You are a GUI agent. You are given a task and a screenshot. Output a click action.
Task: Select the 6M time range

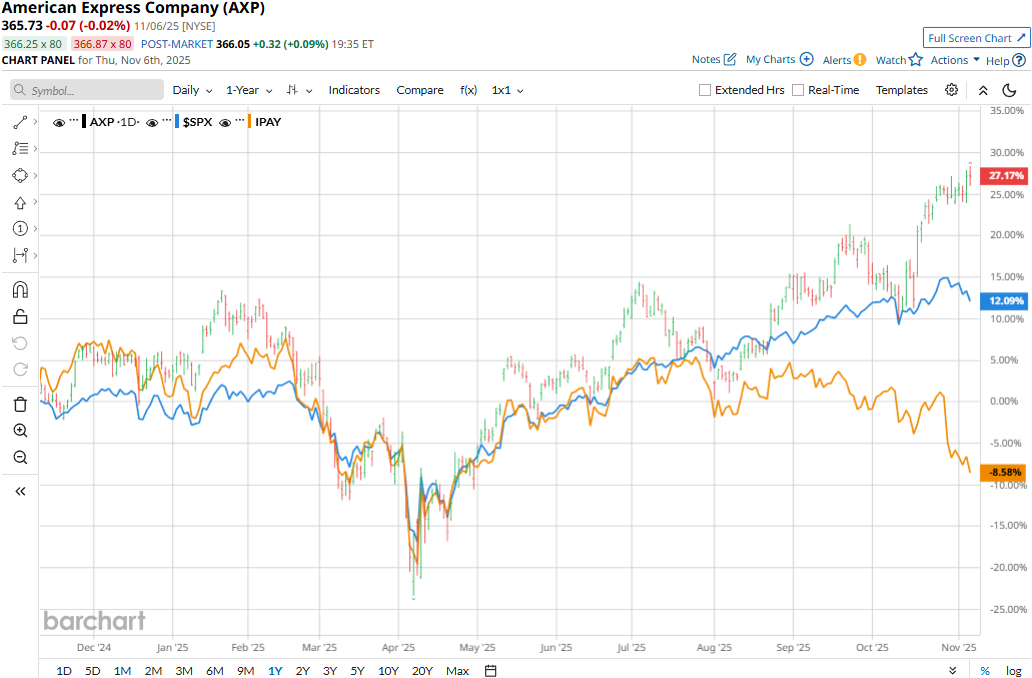214,671
